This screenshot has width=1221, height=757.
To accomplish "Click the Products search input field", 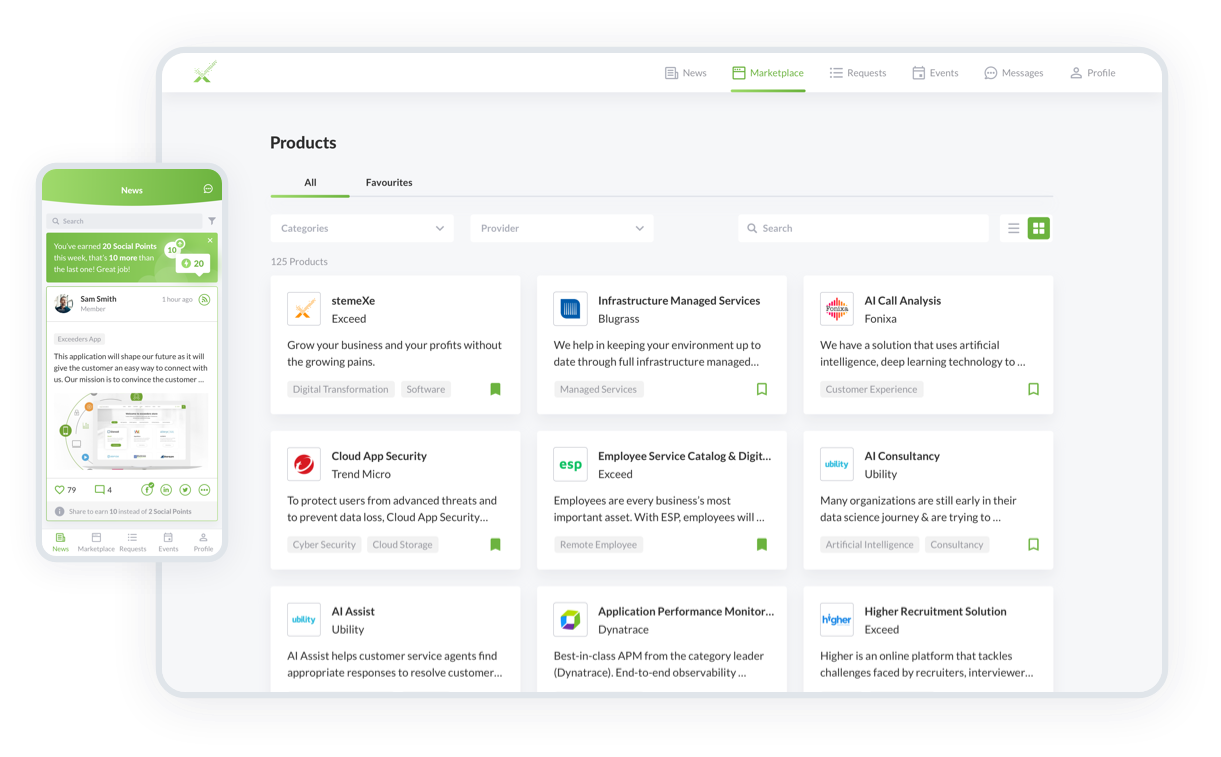I will pos(863,228).
